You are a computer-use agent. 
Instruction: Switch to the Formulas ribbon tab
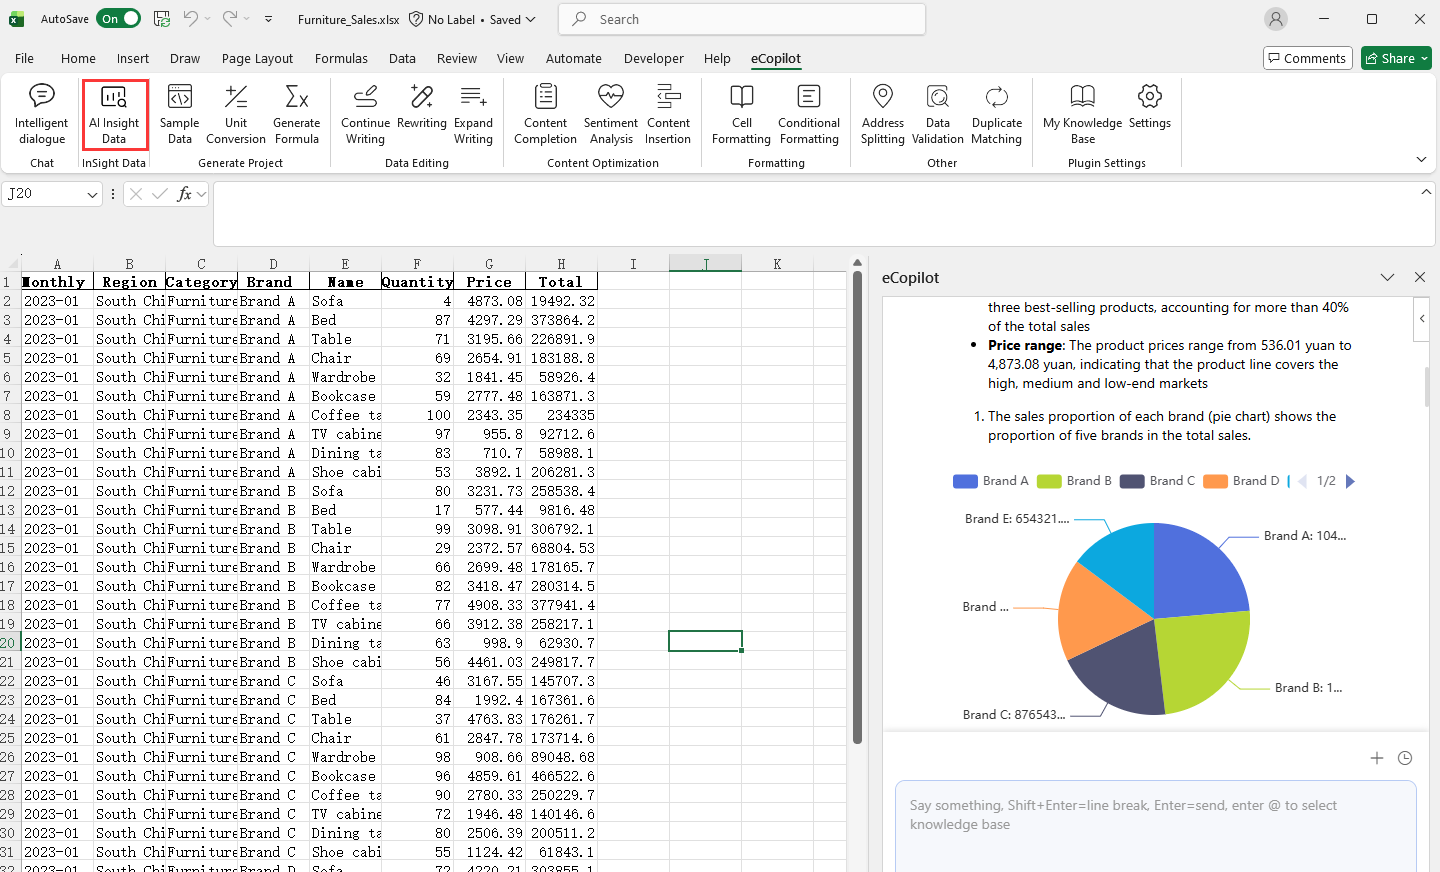coord(341,58)
